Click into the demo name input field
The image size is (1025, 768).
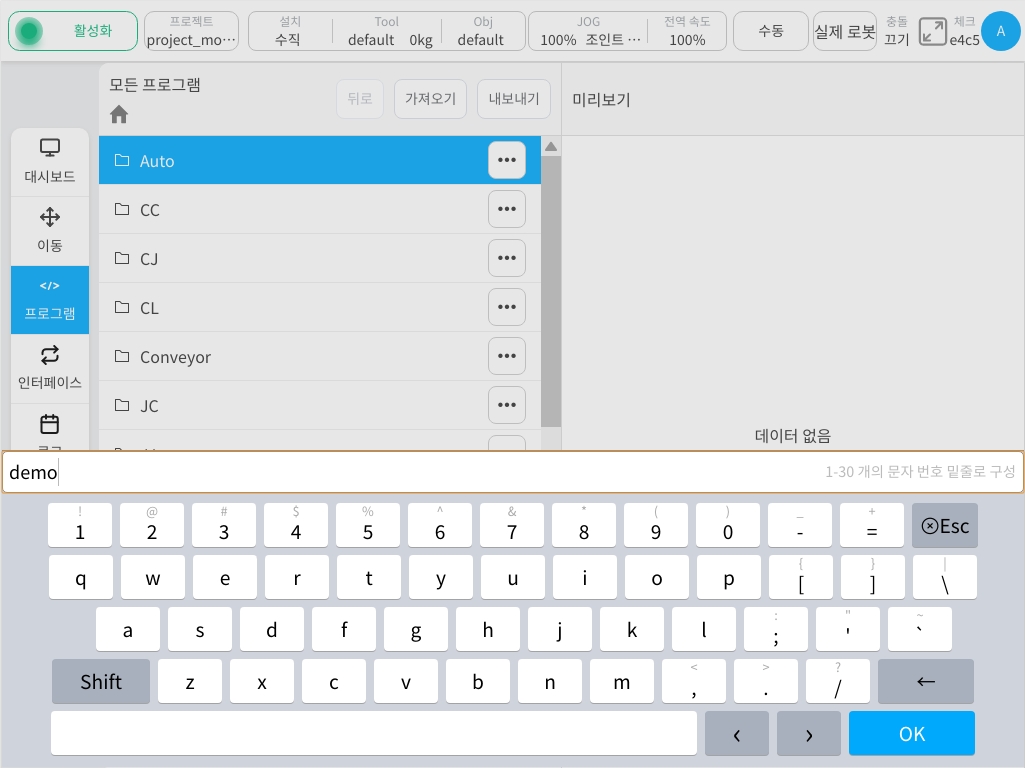[512, 472]
